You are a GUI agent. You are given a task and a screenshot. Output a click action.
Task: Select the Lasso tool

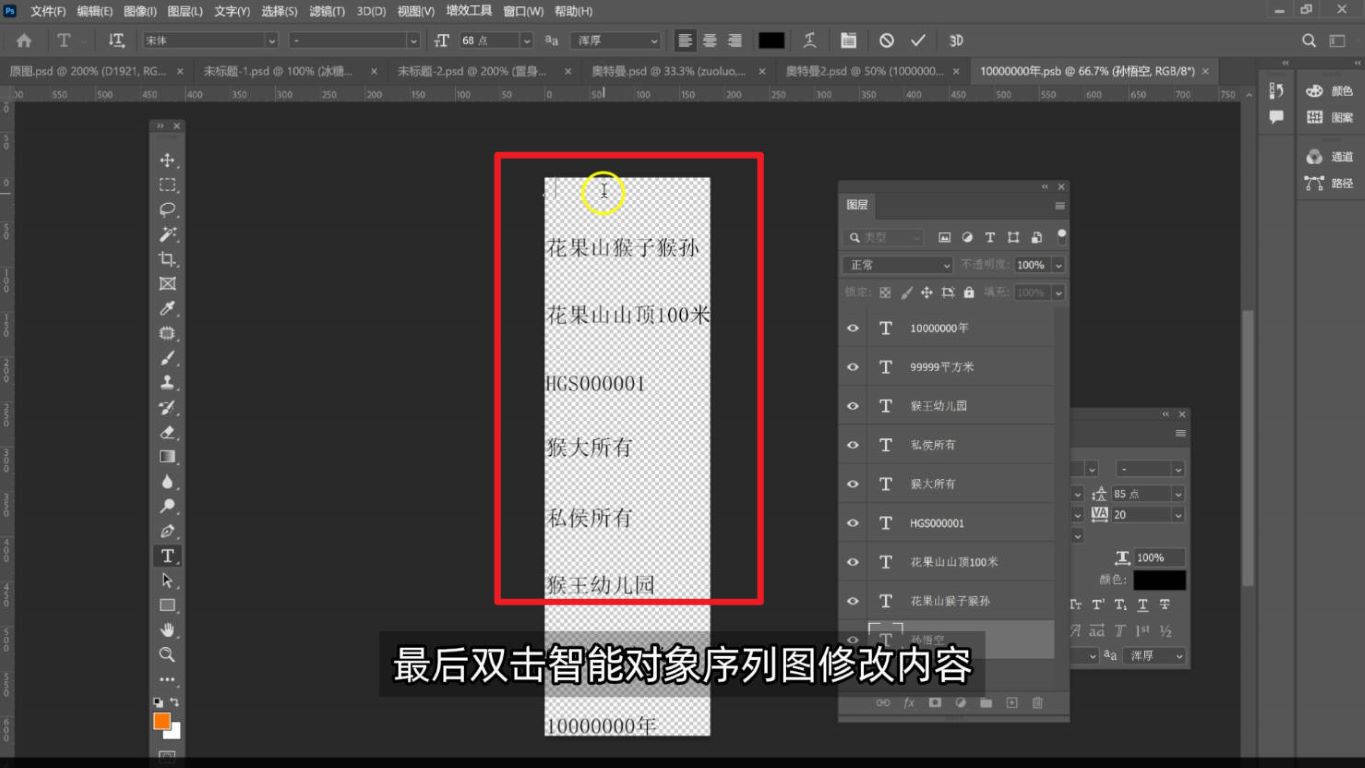(x=167, y=209)
